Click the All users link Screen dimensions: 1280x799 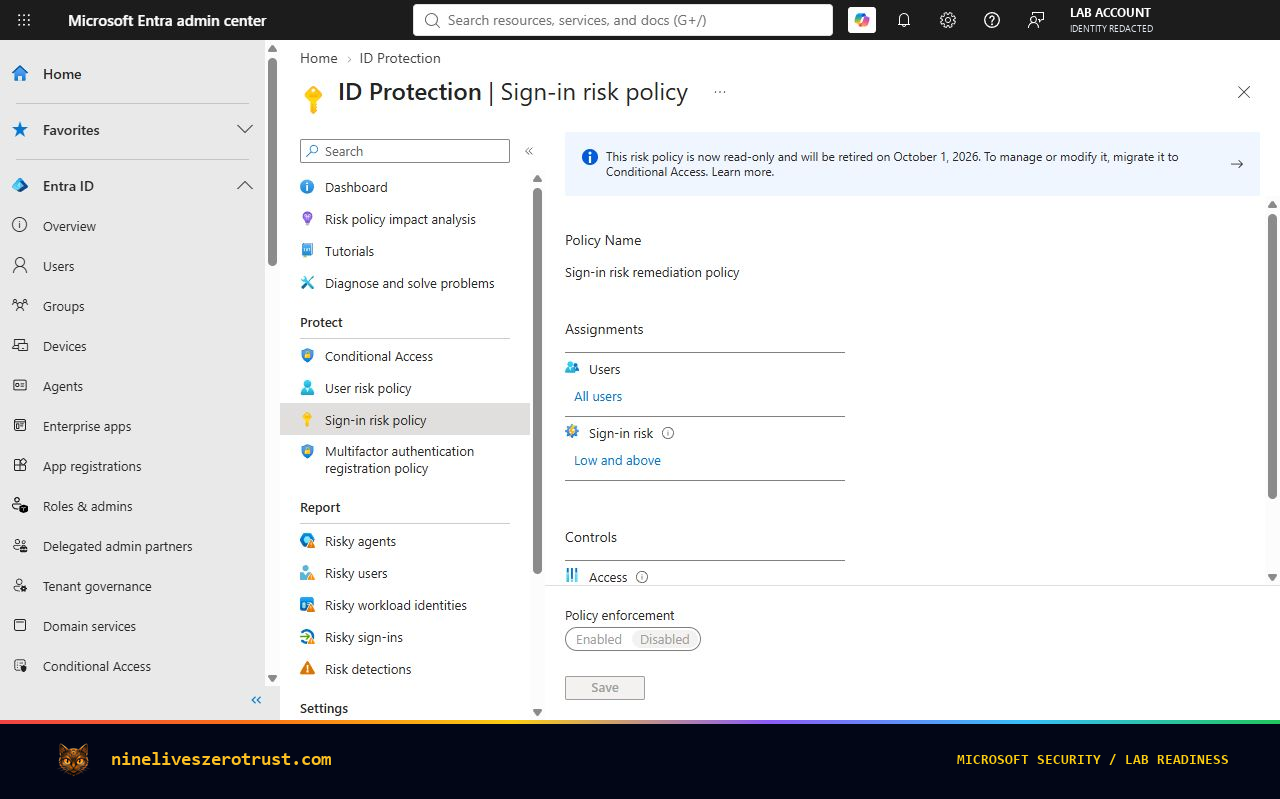tap(598, 396)
